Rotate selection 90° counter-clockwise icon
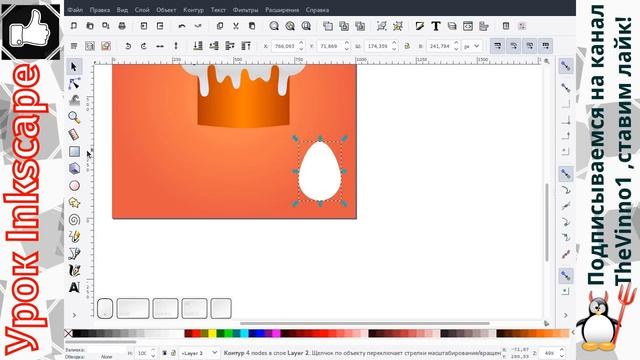640x360 pixels. pyautogui.click(x=128, y=46)
